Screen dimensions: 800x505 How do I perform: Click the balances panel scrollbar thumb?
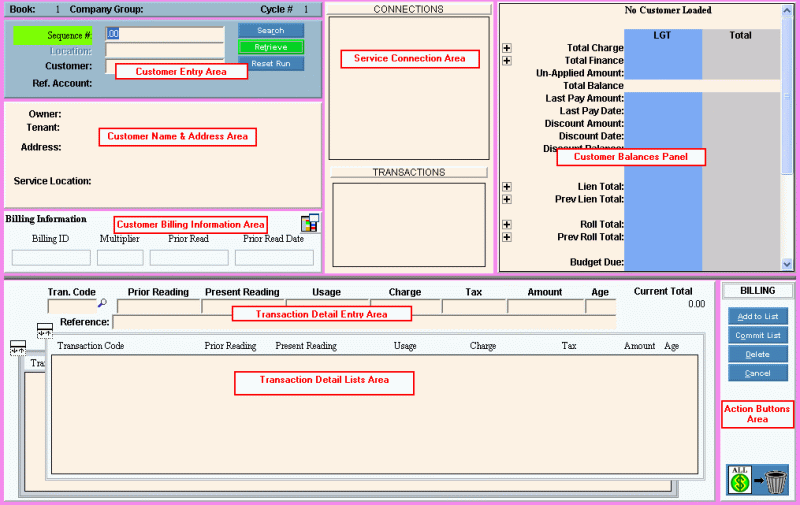pos(787,95)
